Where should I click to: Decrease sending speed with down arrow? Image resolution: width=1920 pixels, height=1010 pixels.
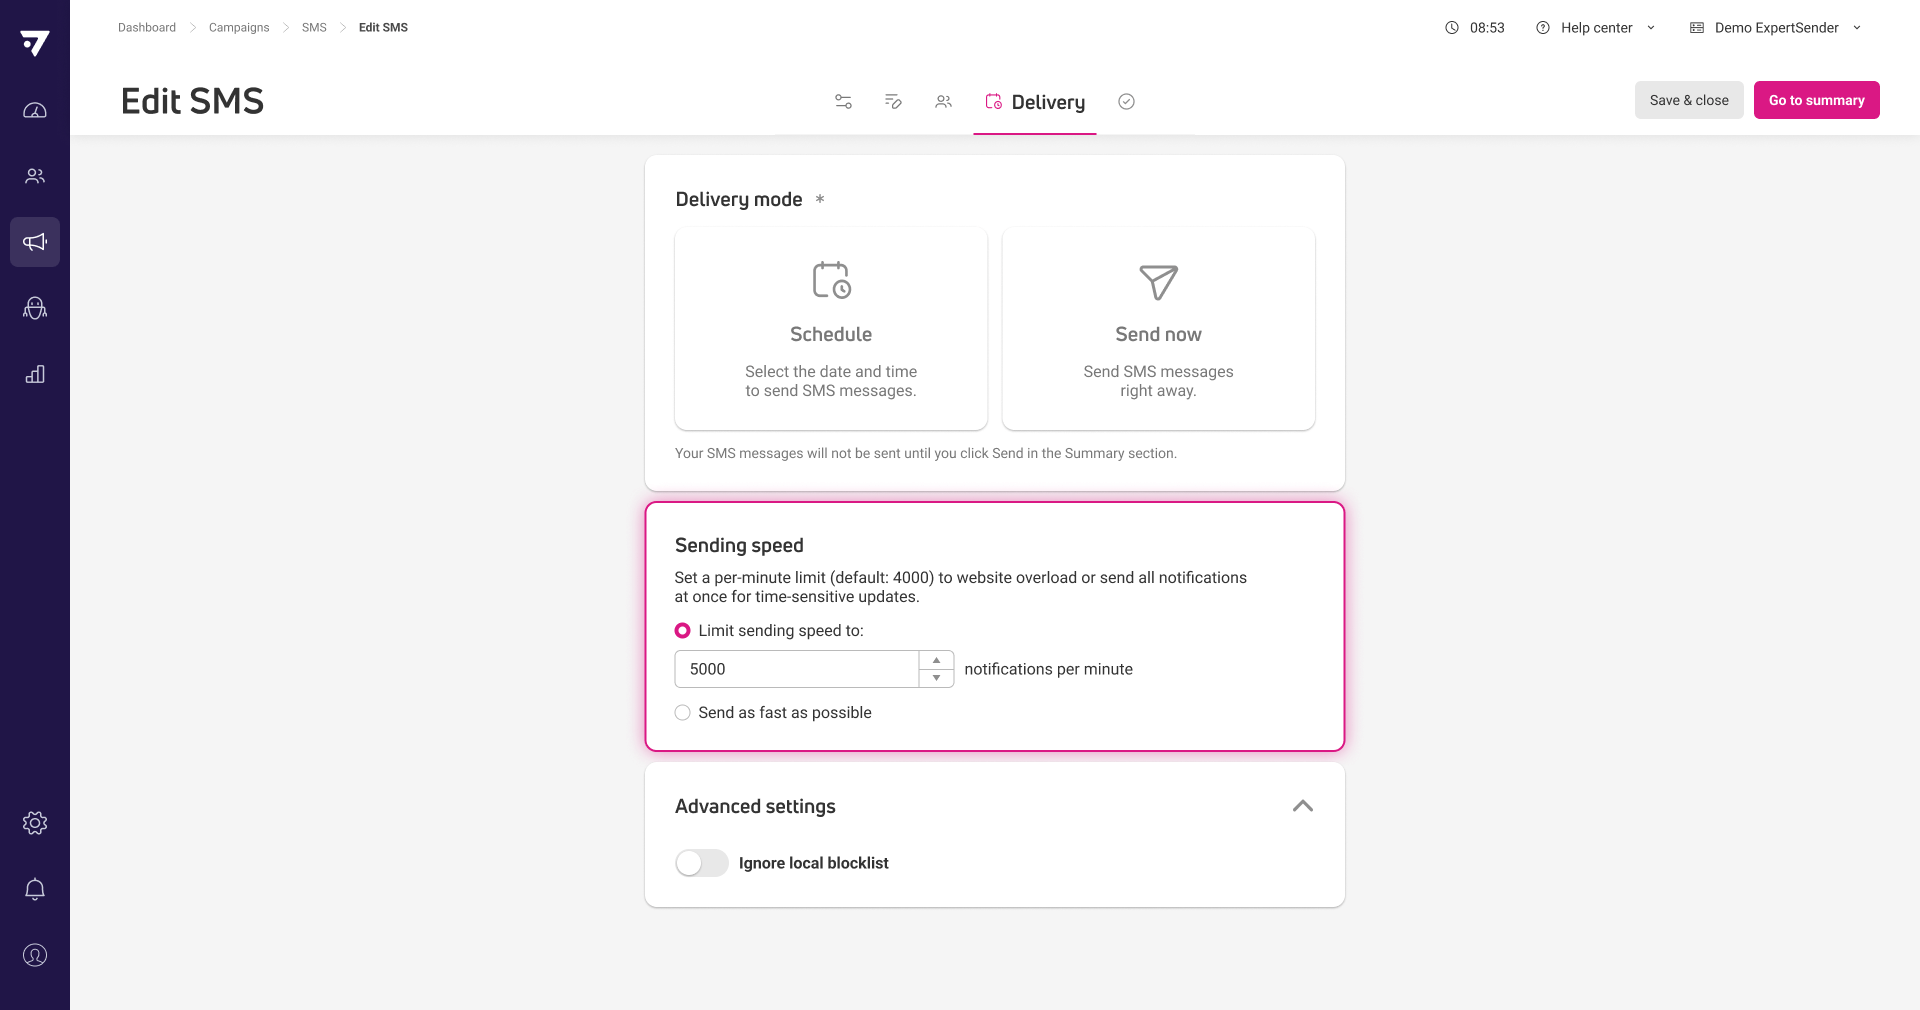(936, 678)
